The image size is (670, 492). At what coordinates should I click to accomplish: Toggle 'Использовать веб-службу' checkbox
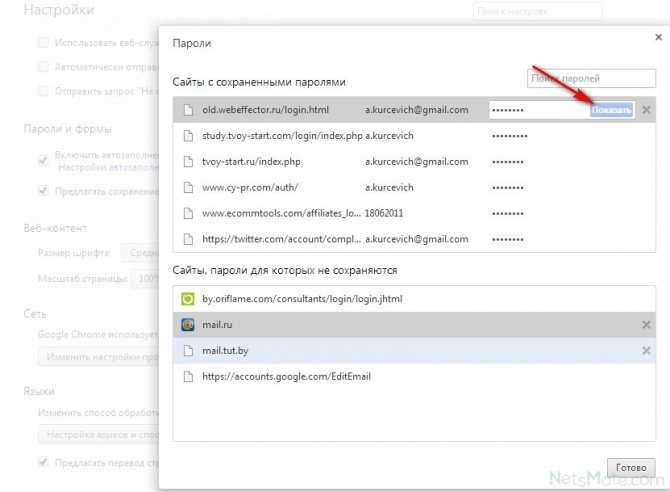[42, 43]
